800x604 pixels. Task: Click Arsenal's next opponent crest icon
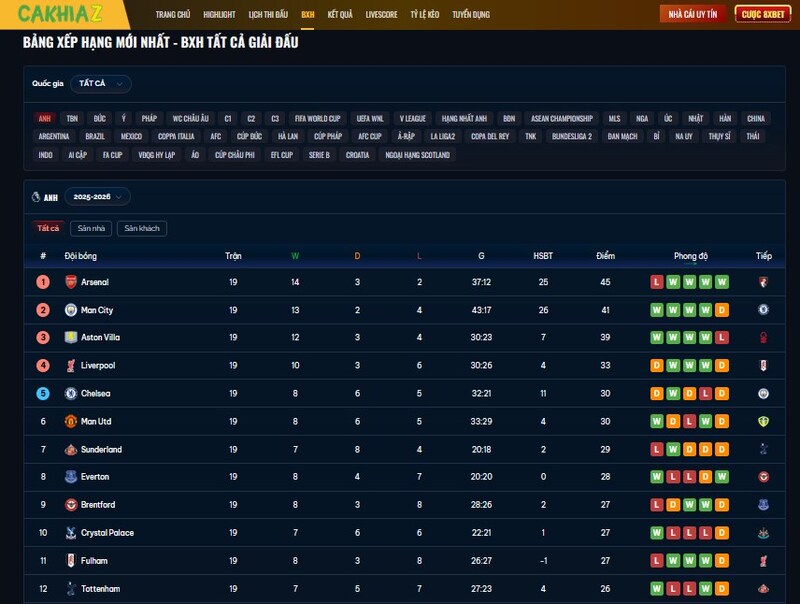click(x=763, y=282)
